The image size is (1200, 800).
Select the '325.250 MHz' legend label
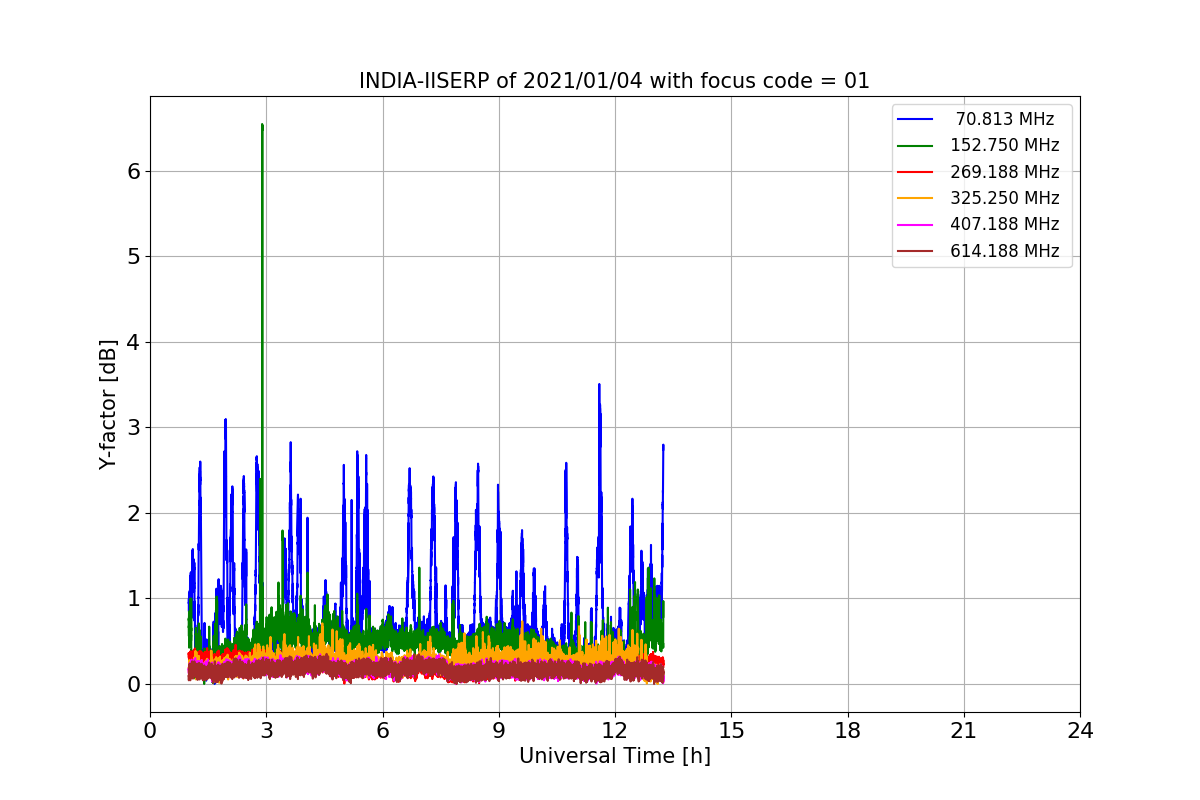coord(1005,198)
